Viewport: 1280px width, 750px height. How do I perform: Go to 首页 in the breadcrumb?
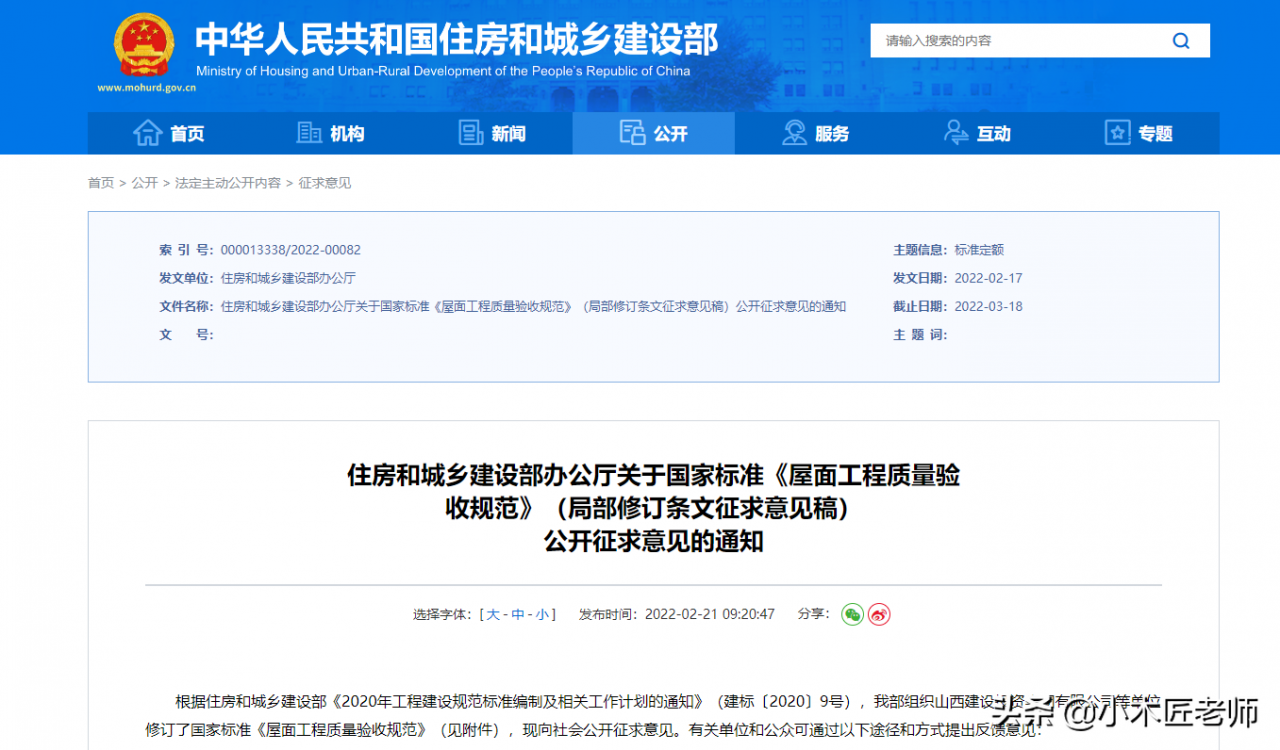(101, 183)
